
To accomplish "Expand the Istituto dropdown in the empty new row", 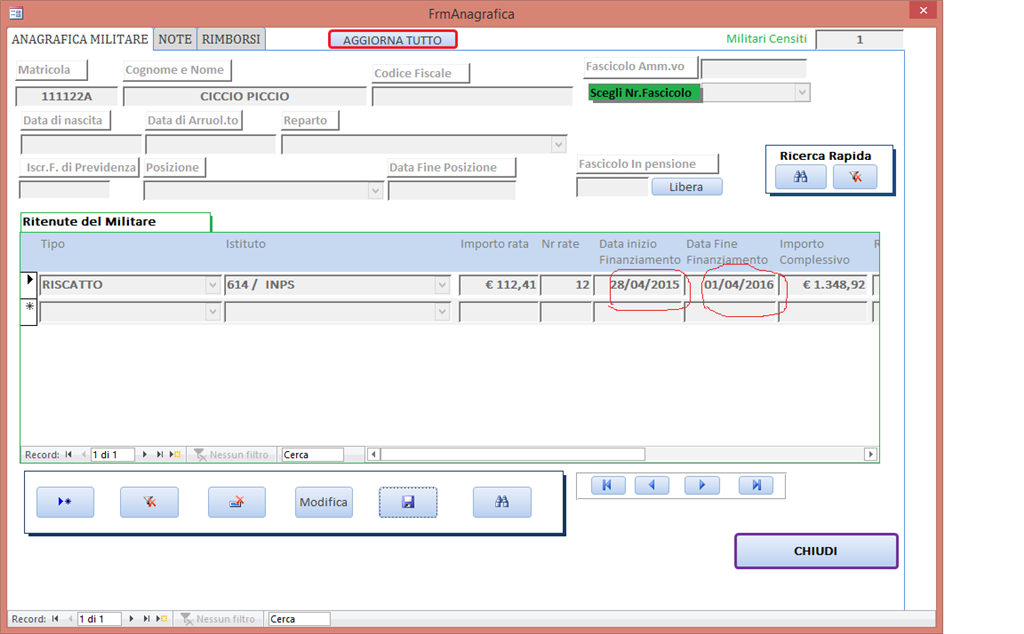I will (442, 312).
